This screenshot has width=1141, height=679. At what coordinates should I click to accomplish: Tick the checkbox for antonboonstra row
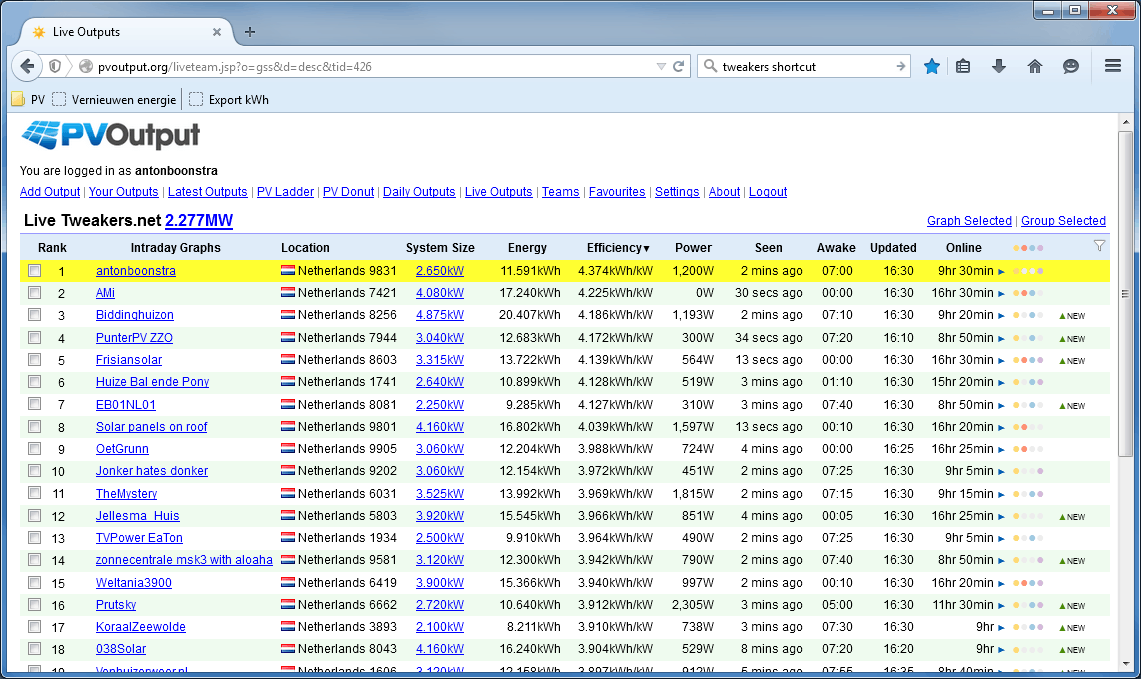pos(35,271)
